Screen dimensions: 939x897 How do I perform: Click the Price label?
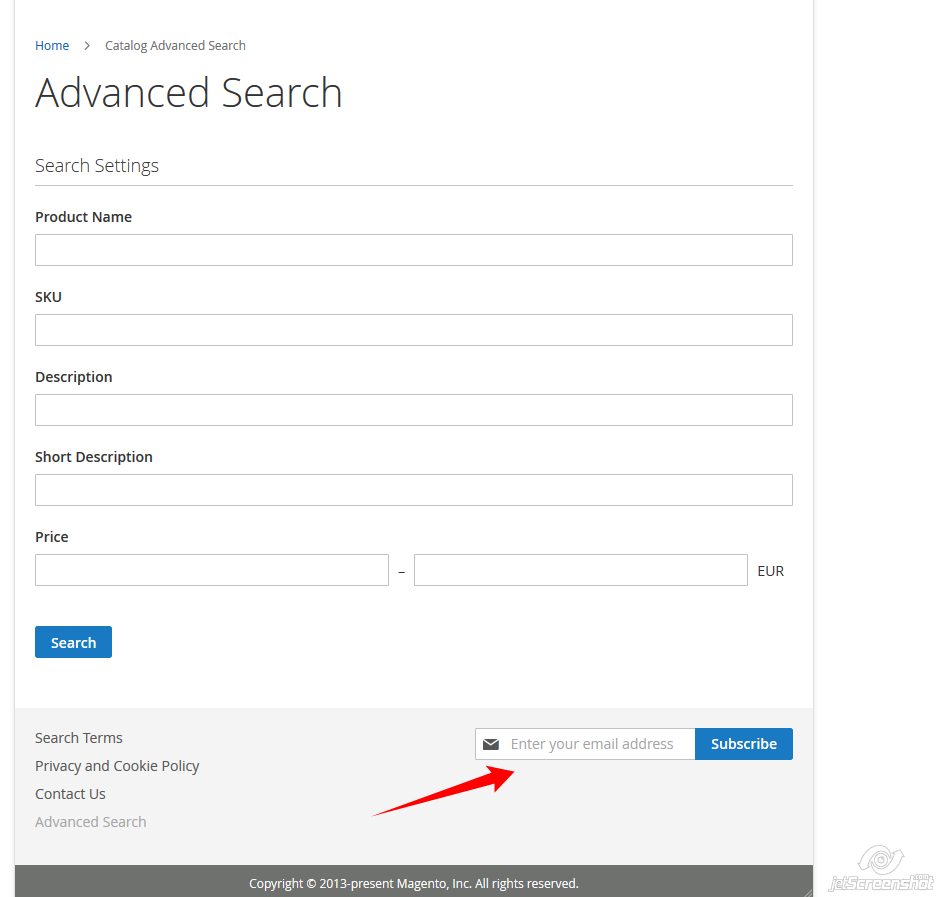point(52,537)
